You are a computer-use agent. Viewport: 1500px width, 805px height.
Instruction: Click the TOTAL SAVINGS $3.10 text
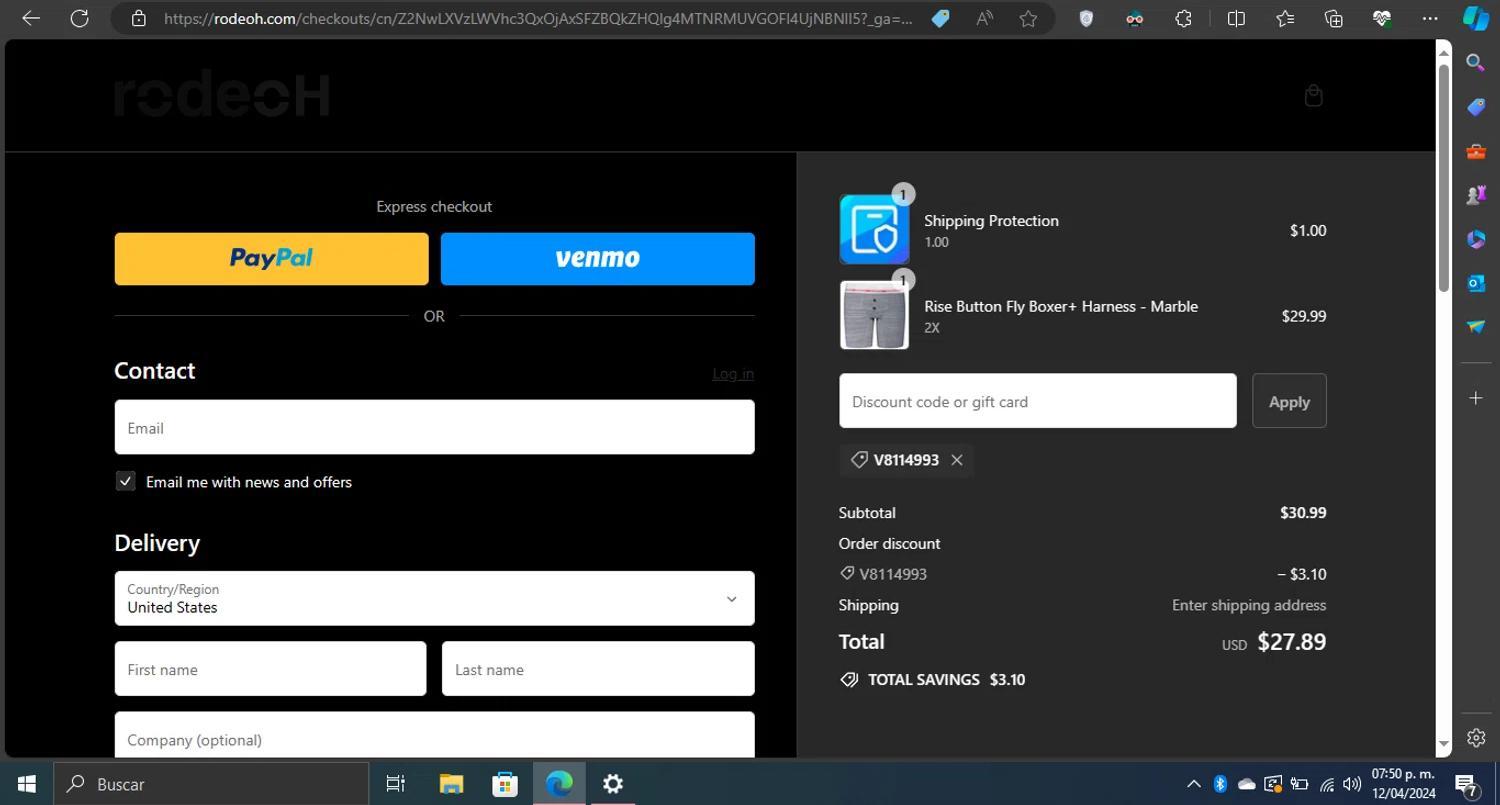[946, 680]
